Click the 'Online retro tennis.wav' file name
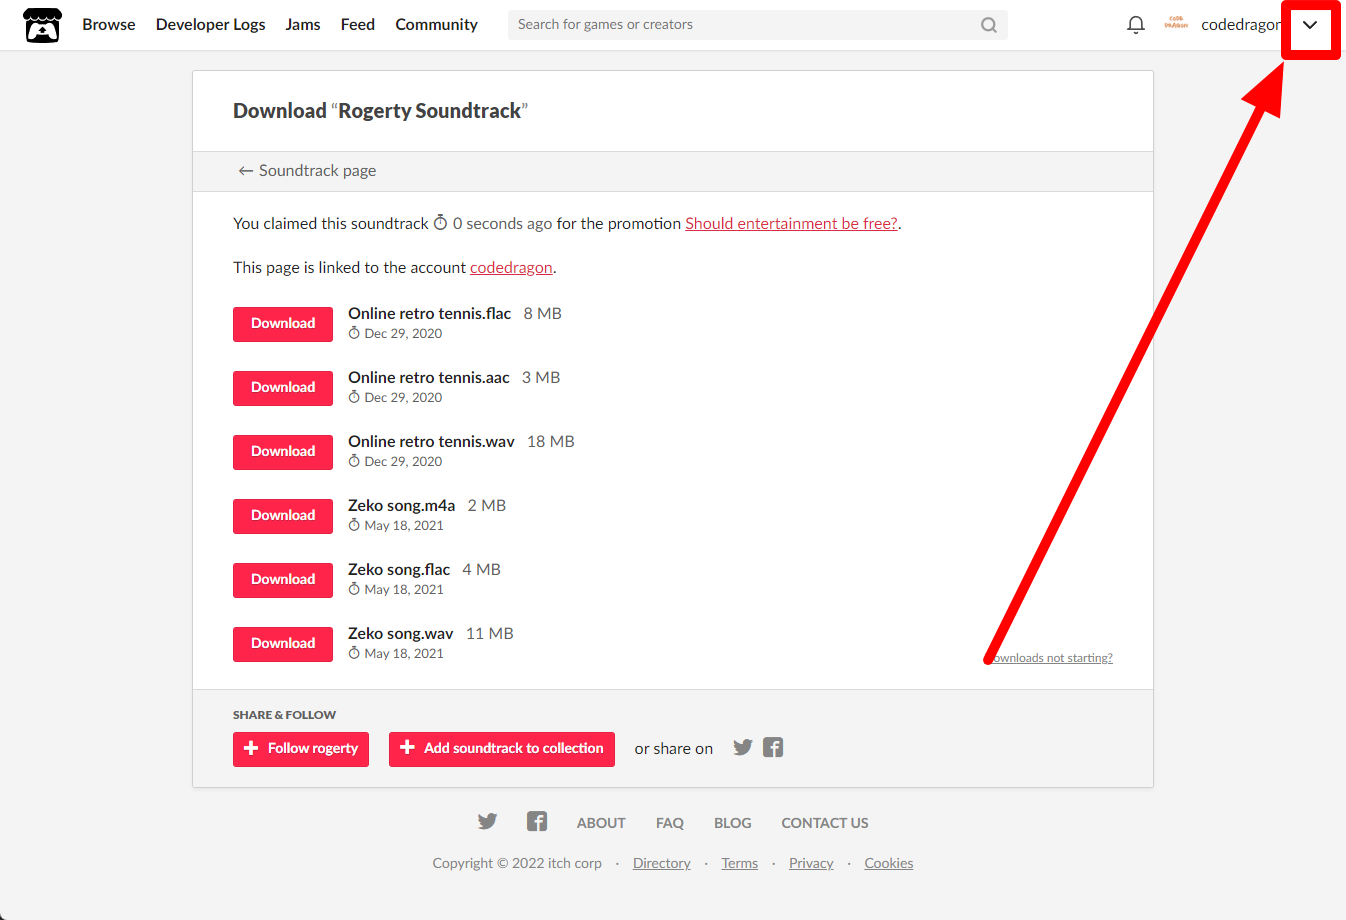Viewport: 1346px width, 920px height. click(x=432, y=442)
